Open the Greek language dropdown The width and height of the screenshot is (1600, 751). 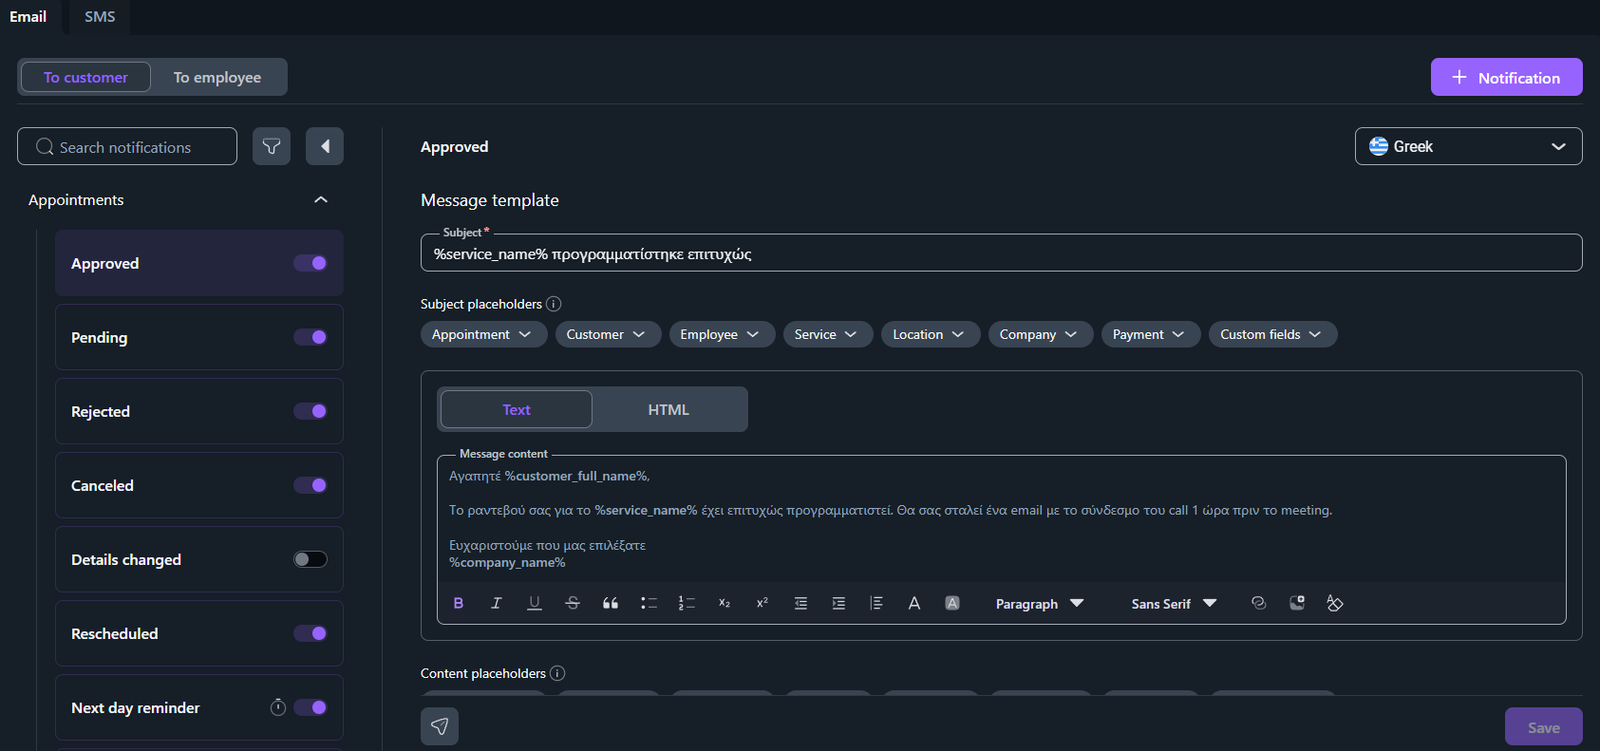coord(1468,146)
